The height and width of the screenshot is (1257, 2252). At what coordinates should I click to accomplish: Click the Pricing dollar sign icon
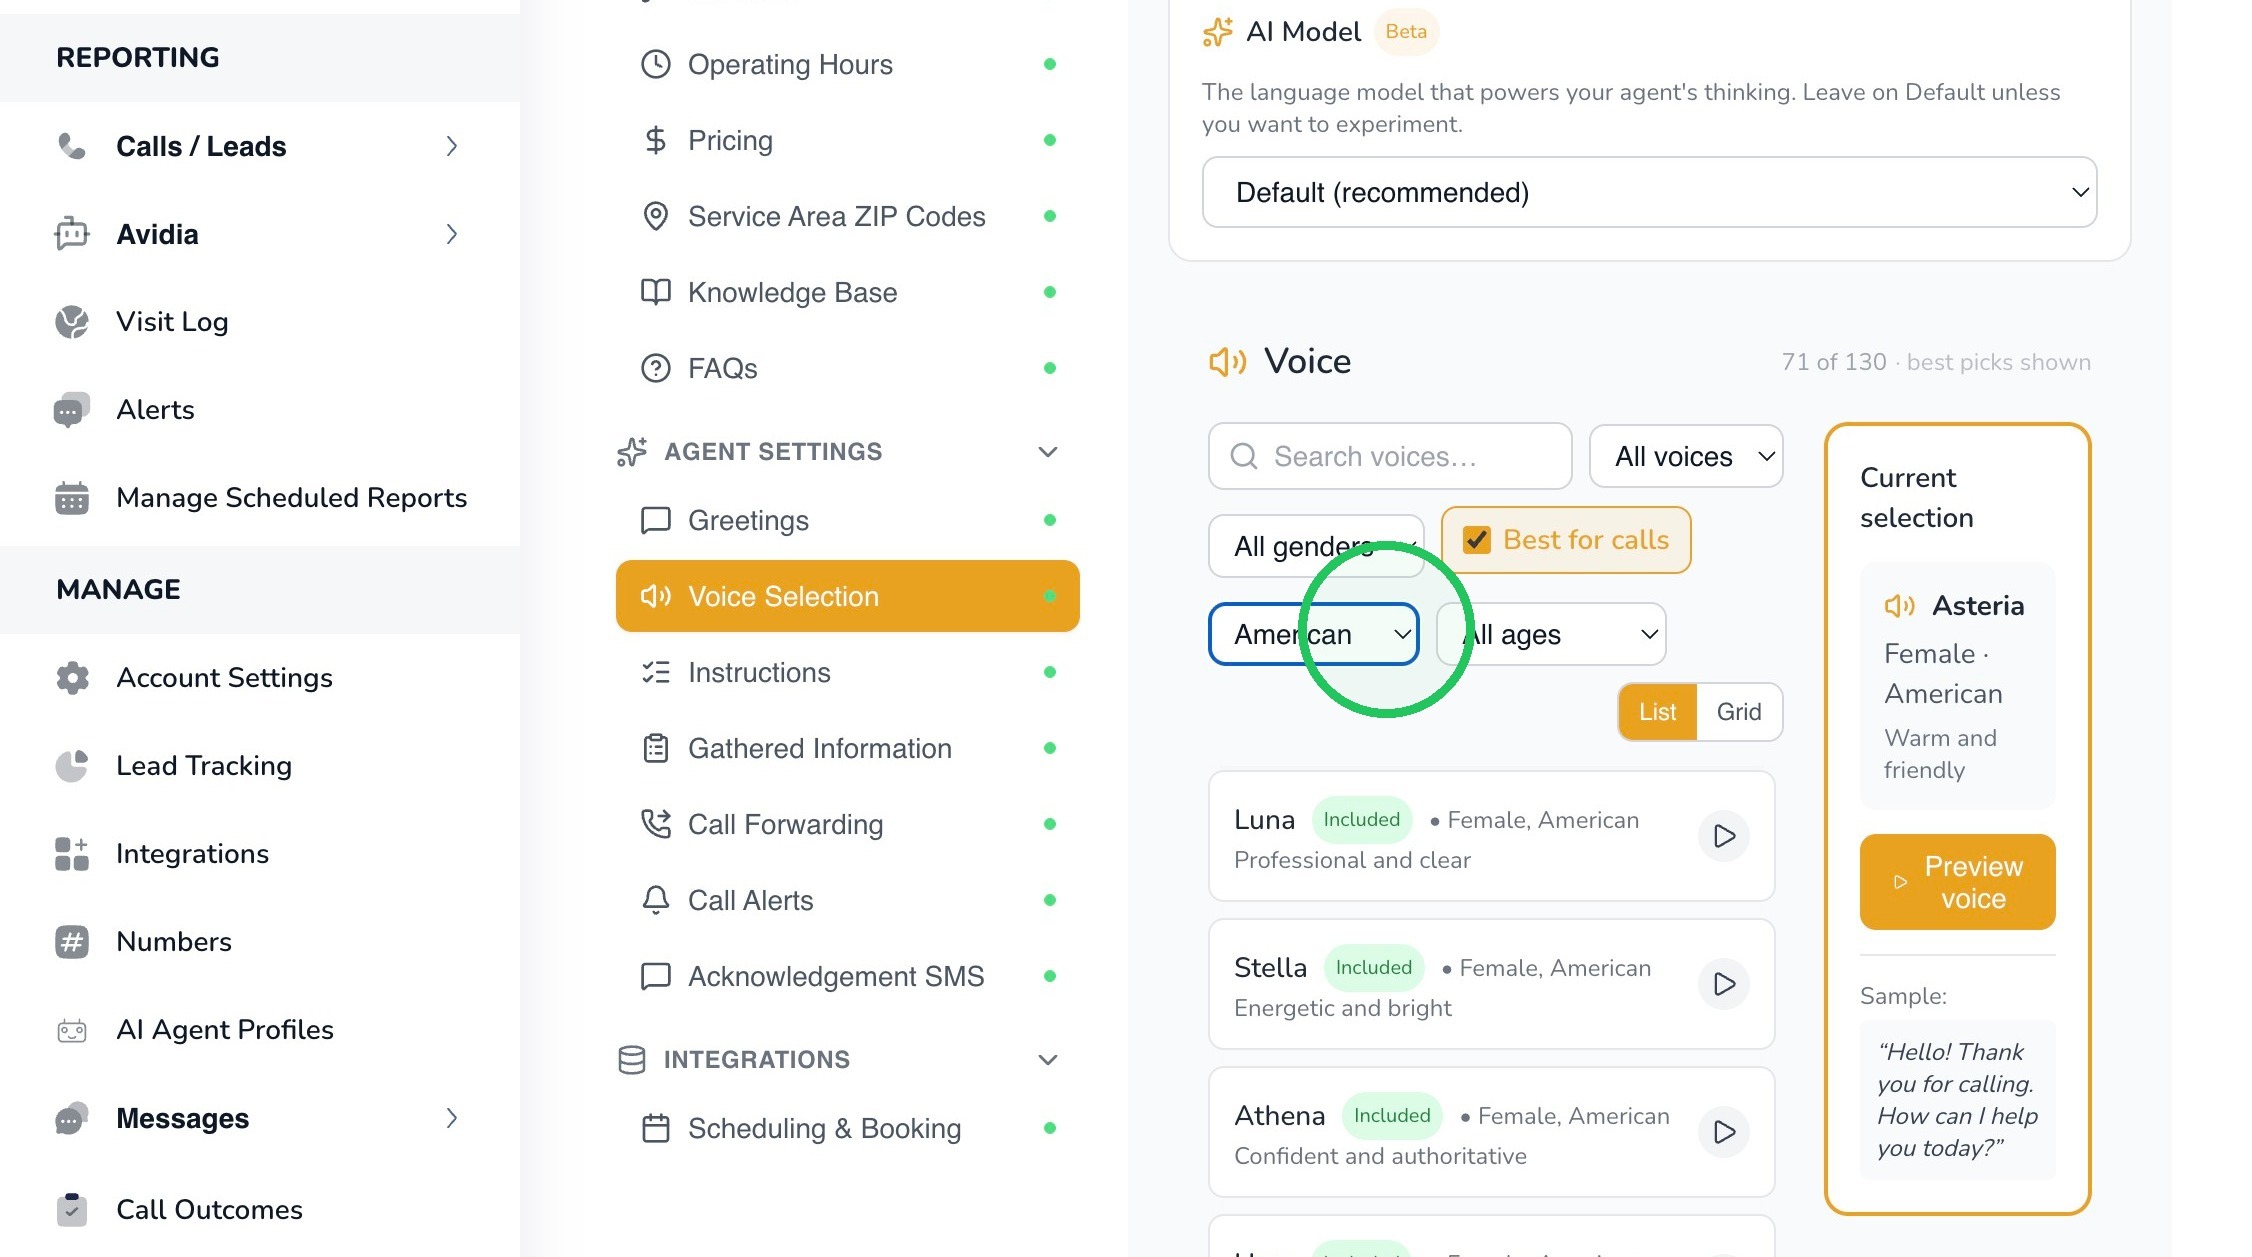[656, 140]
